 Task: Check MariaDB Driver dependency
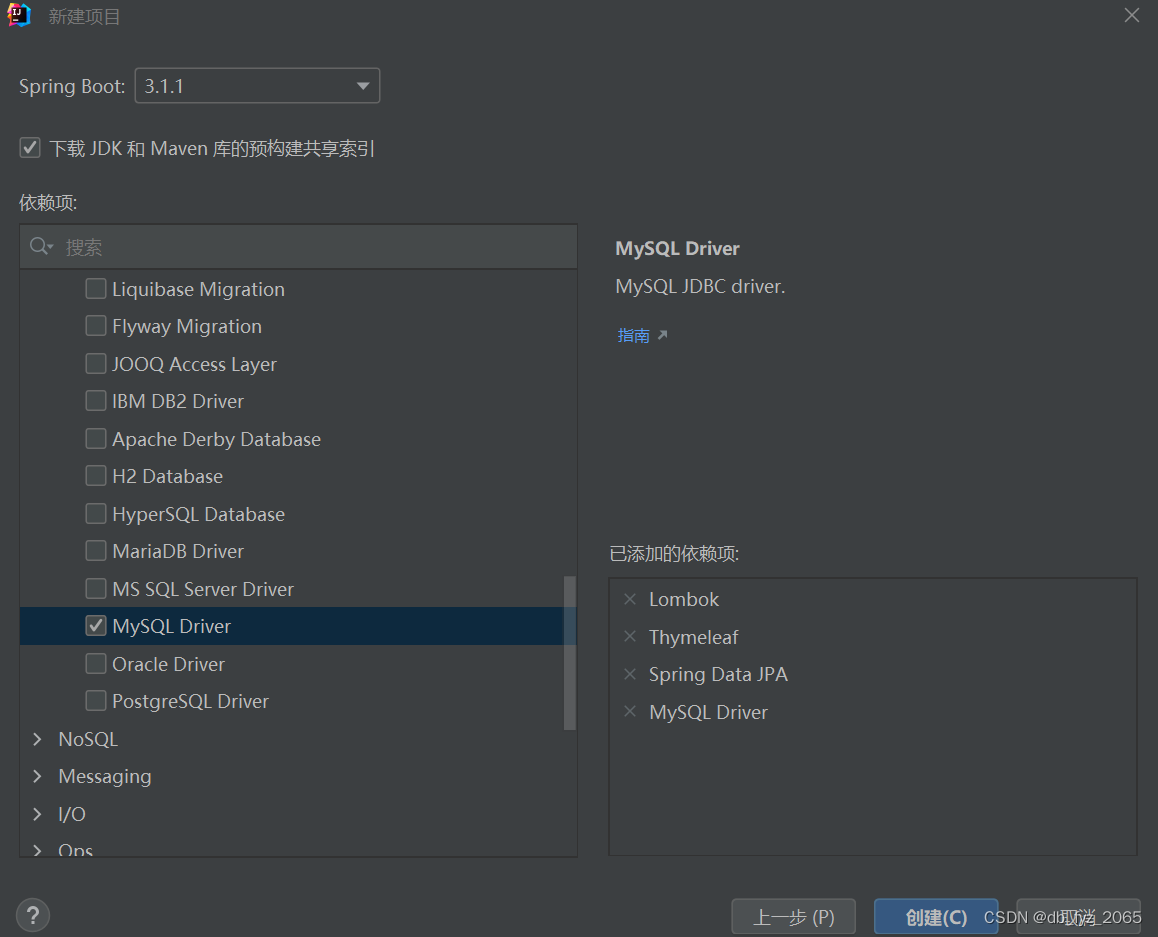[96, 551]
